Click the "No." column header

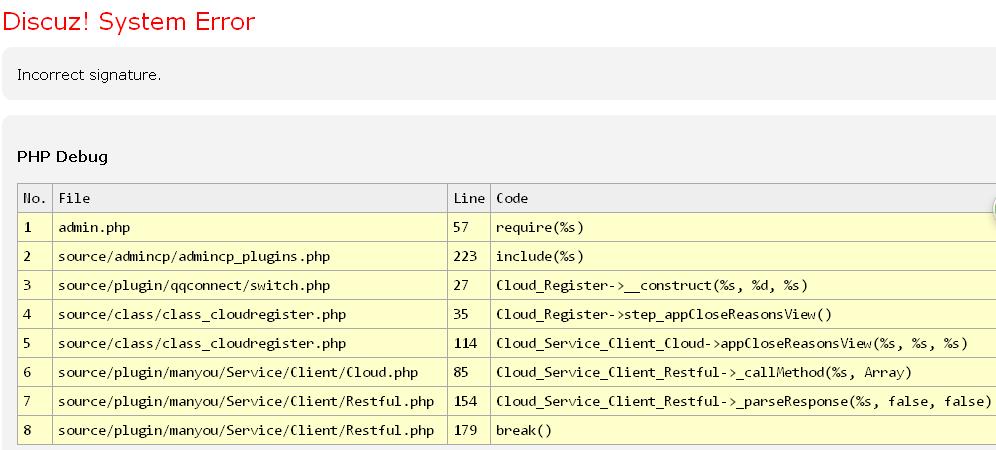[x=35, y=198]
